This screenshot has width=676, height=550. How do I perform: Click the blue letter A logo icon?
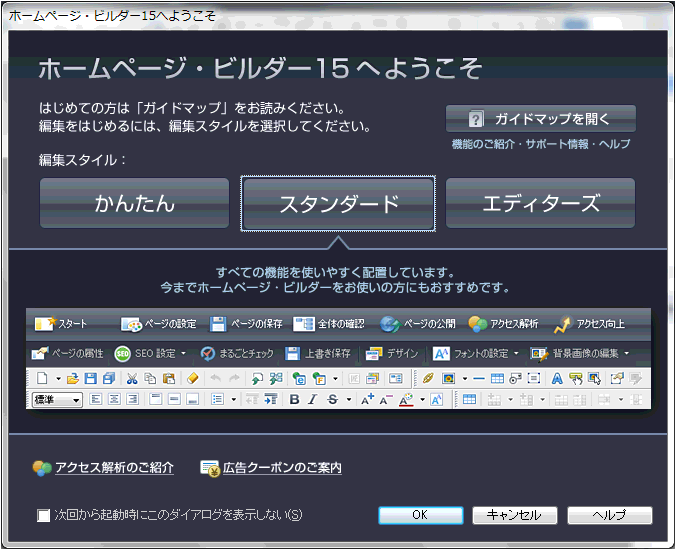[x=557, y=378]
